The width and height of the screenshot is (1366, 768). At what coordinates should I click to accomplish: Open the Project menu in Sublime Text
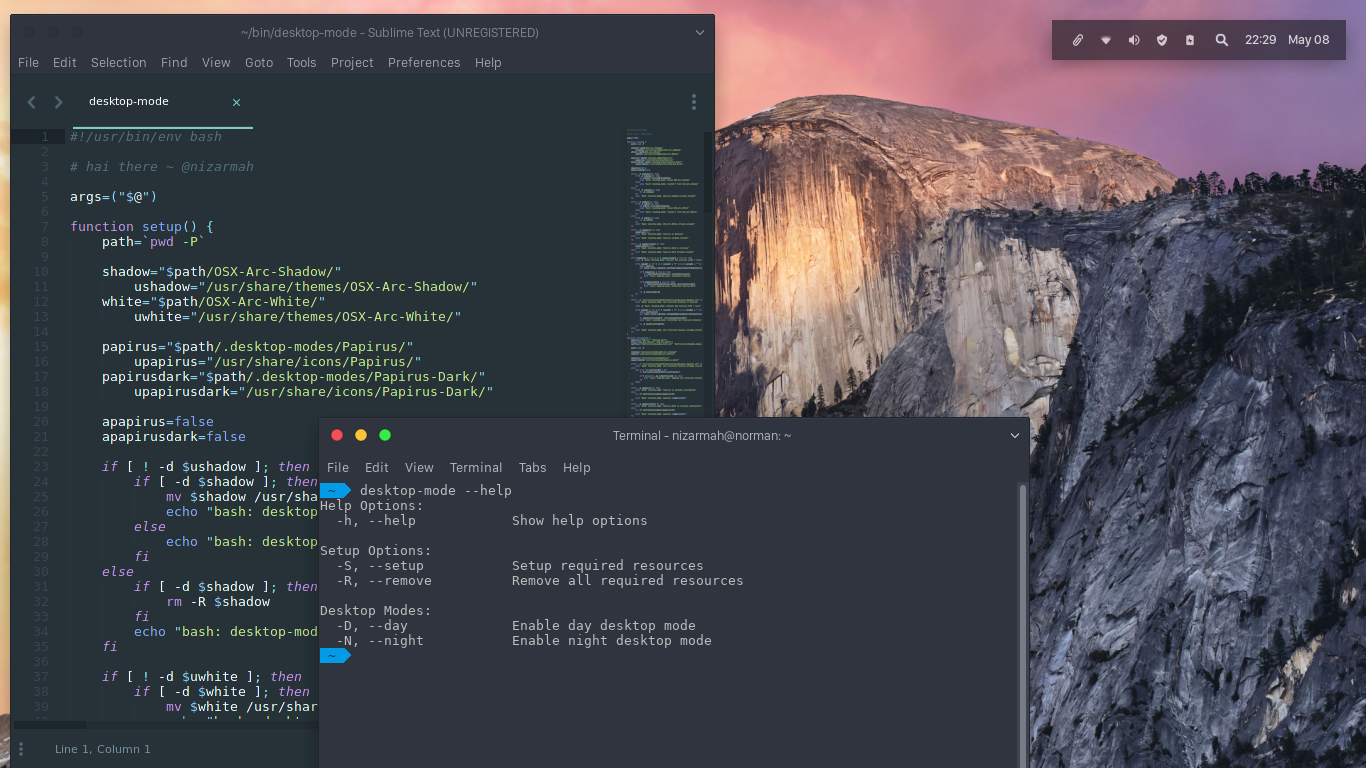(x=352, y=62)
